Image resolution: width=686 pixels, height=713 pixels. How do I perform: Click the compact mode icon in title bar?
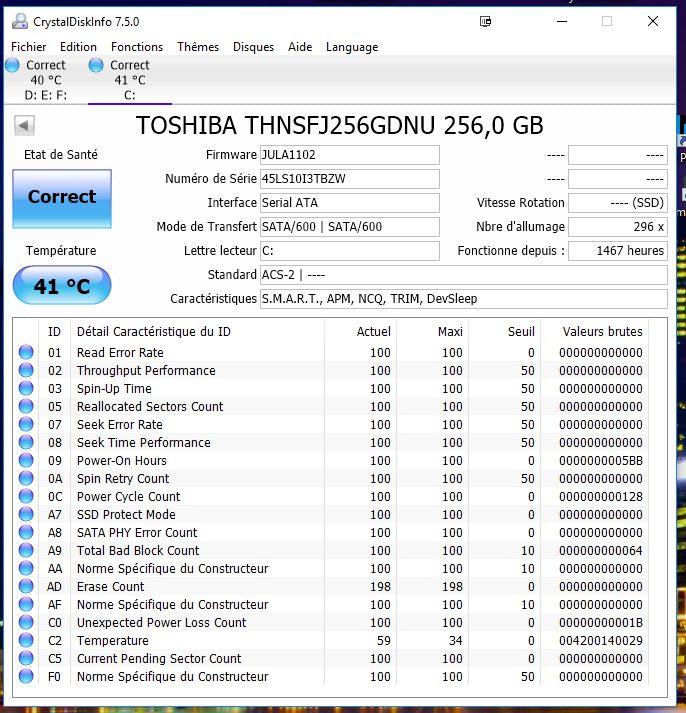tap(486, 21)
